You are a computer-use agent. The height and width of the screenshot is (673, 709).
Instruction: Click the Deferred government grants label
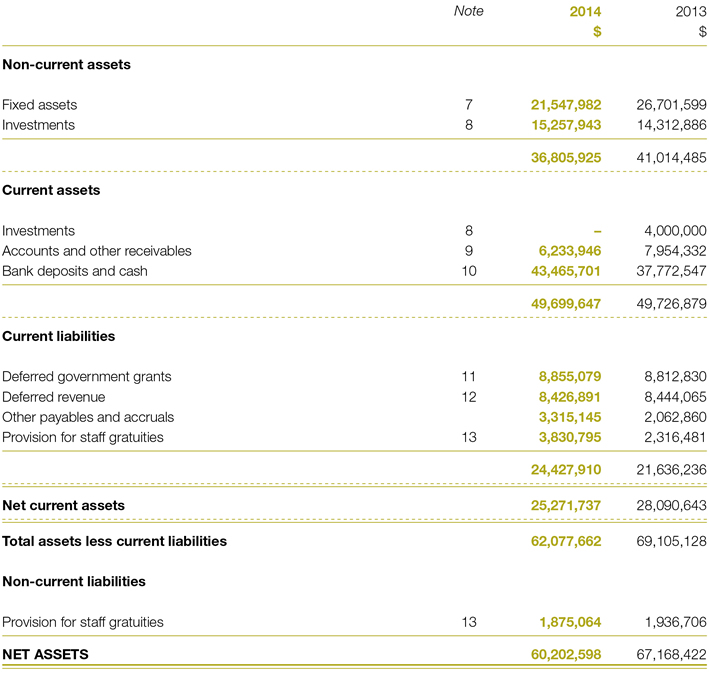(x=87, y=377)
